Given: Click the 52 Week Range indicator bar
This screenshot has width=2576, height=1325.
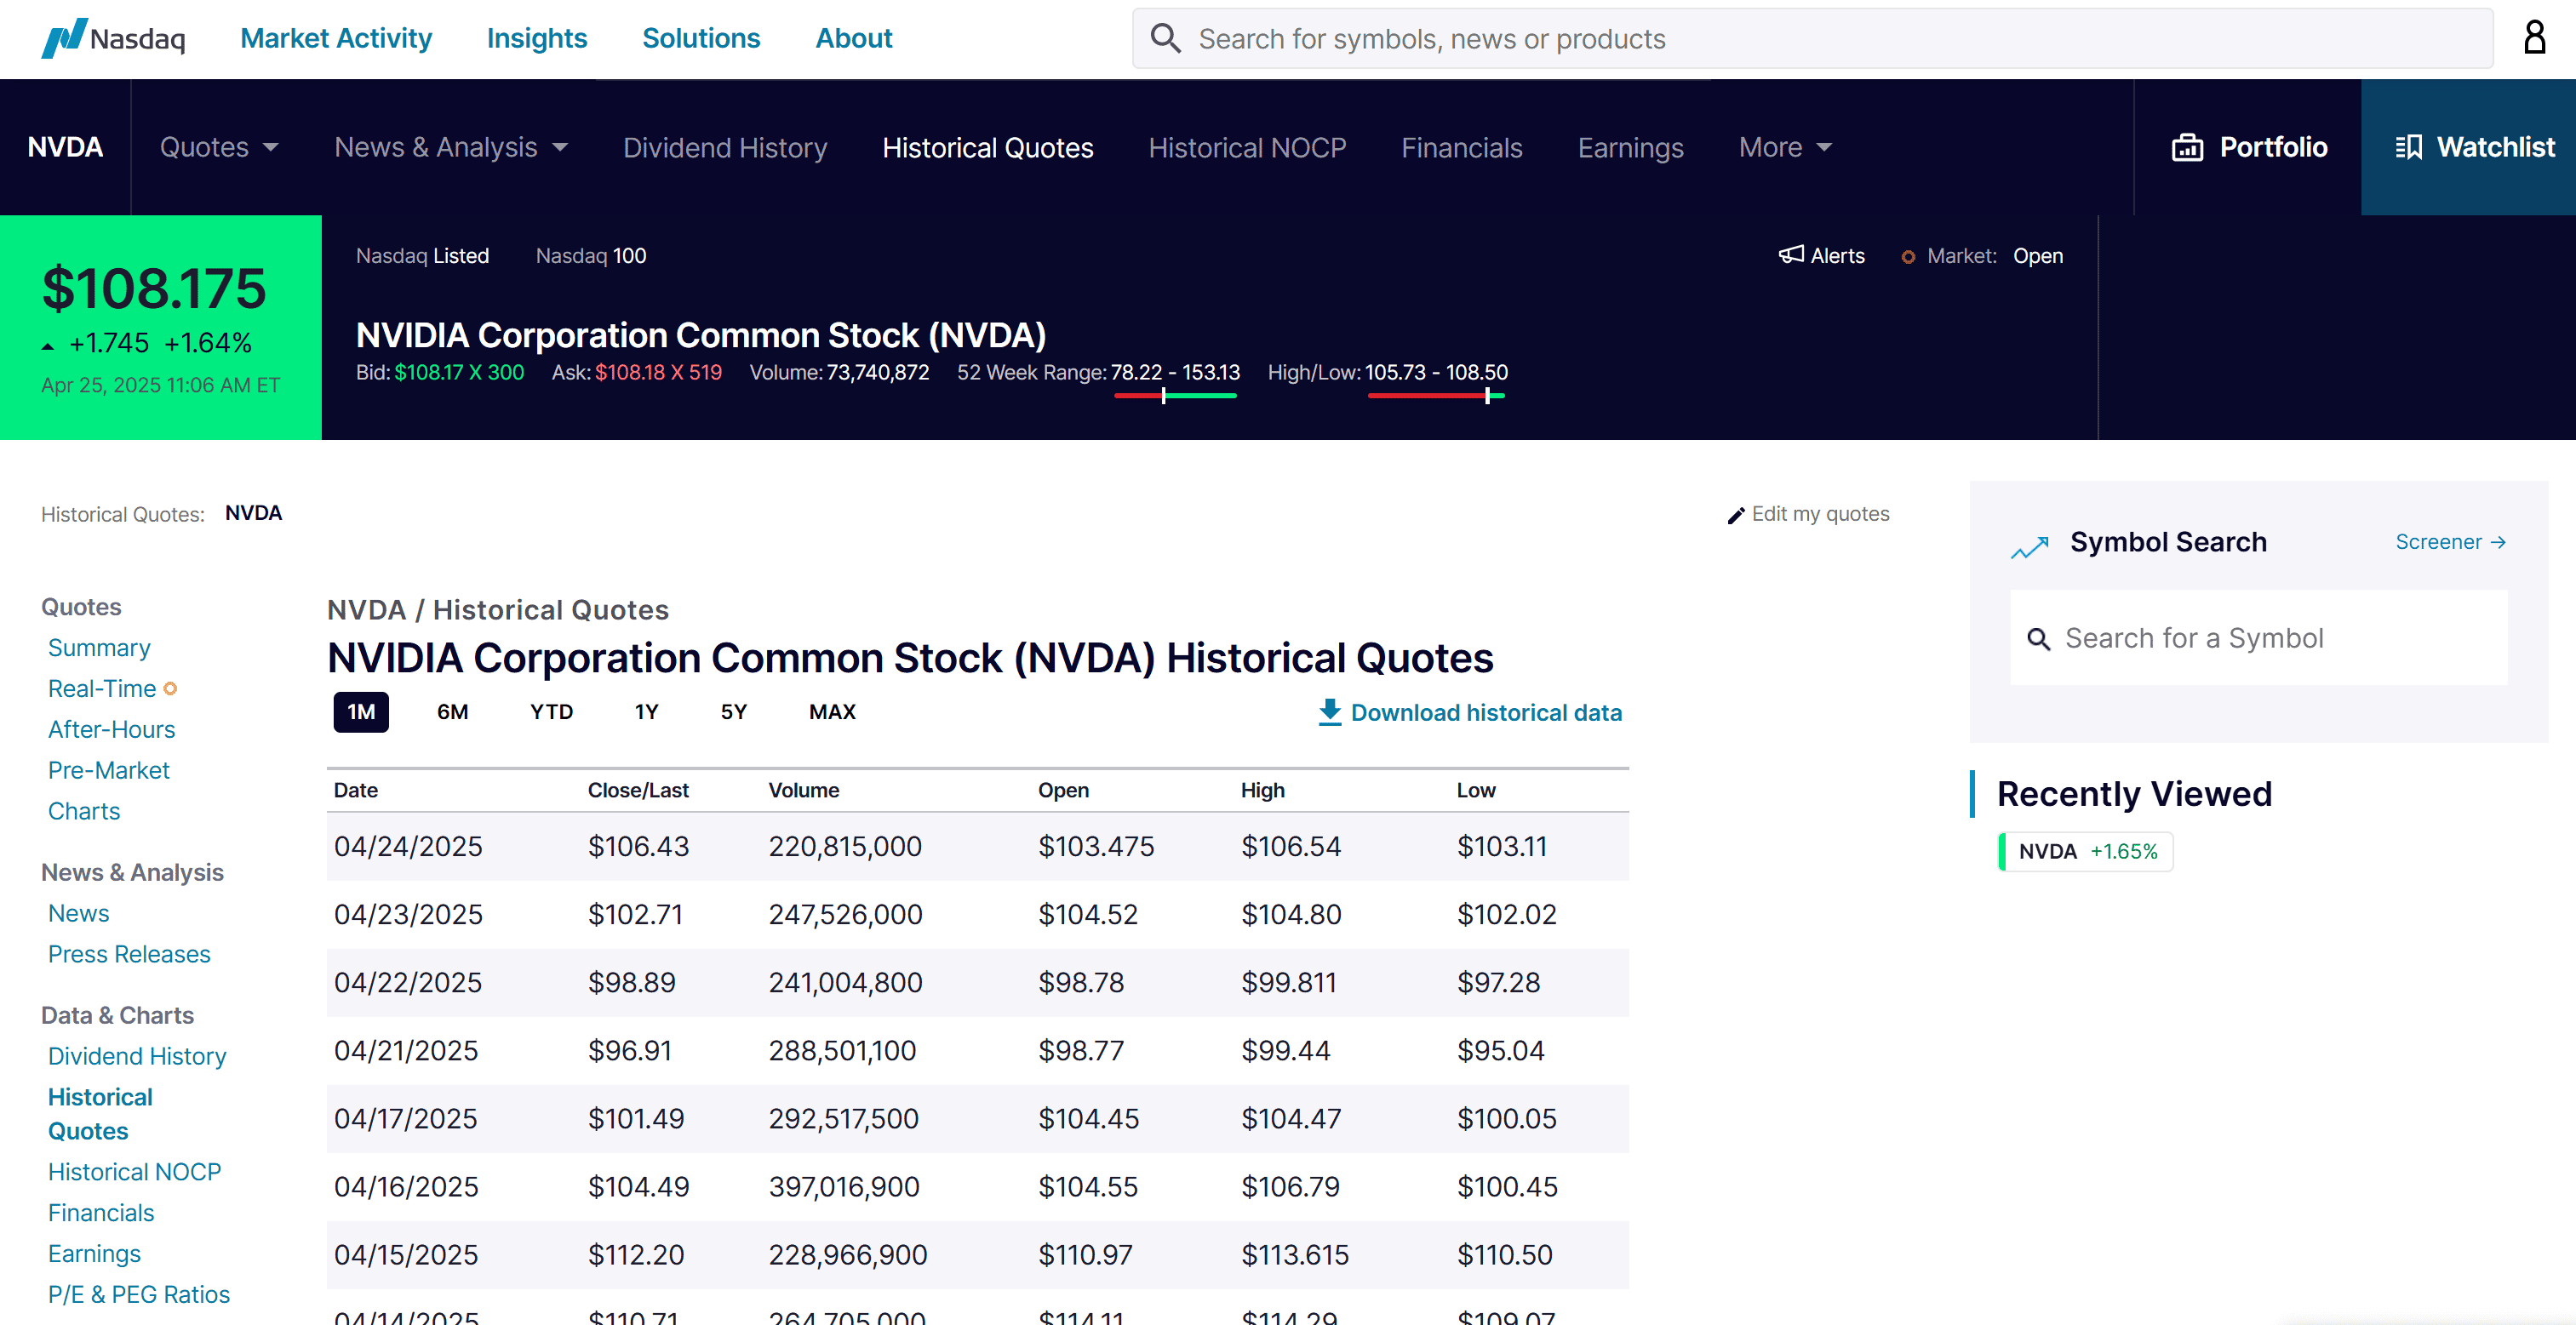Looking at the screenshot, I should [1175, 396].
